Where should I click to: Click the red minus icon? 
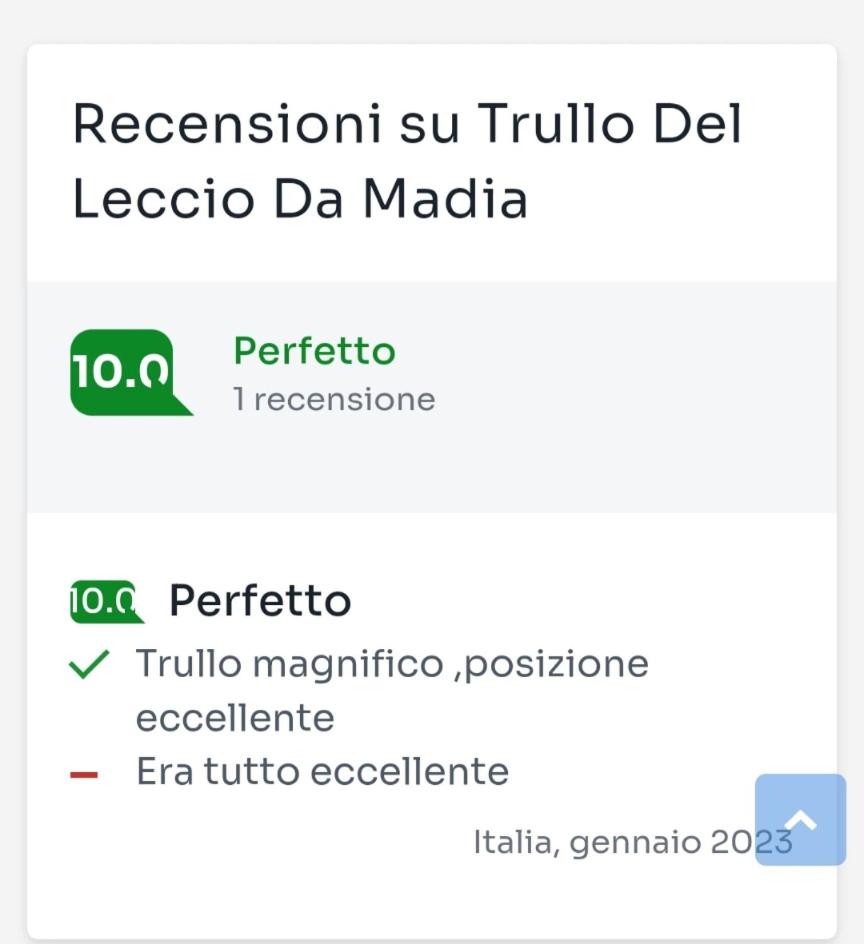(84, 775)
